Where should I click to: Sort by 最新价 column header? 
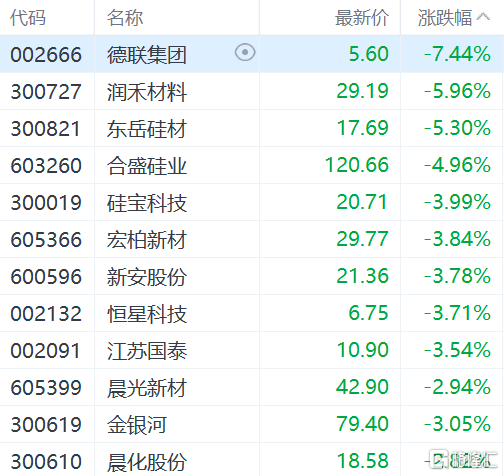[362, 18]
